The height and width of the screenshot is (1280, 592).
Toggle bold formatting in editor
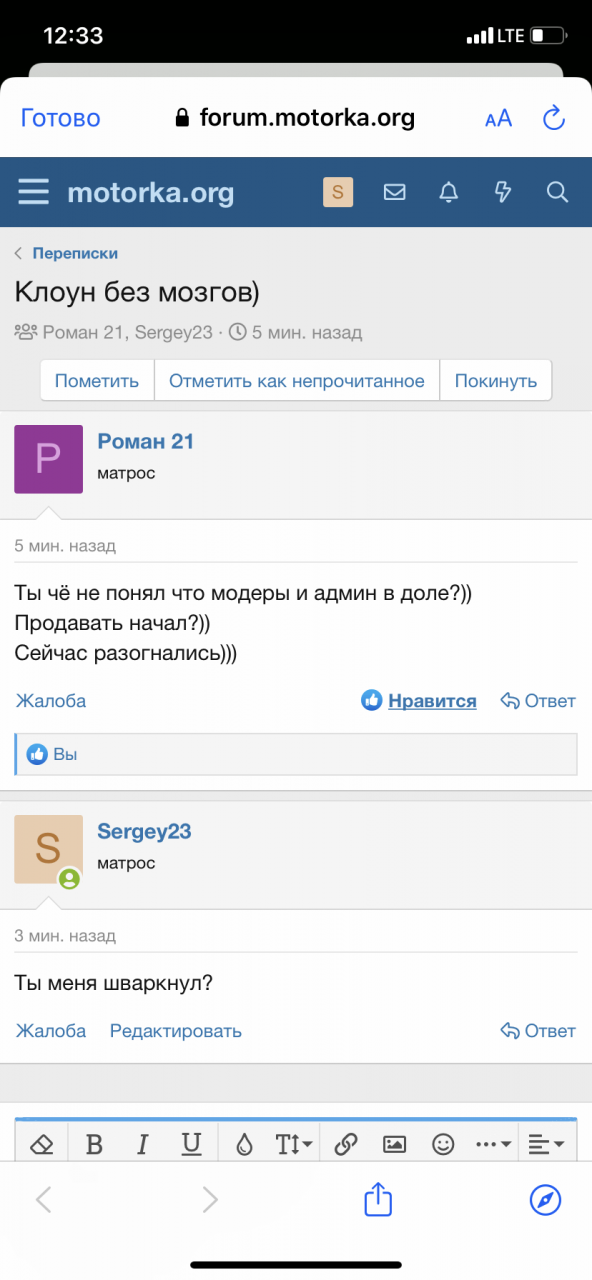pos(94,1144)
